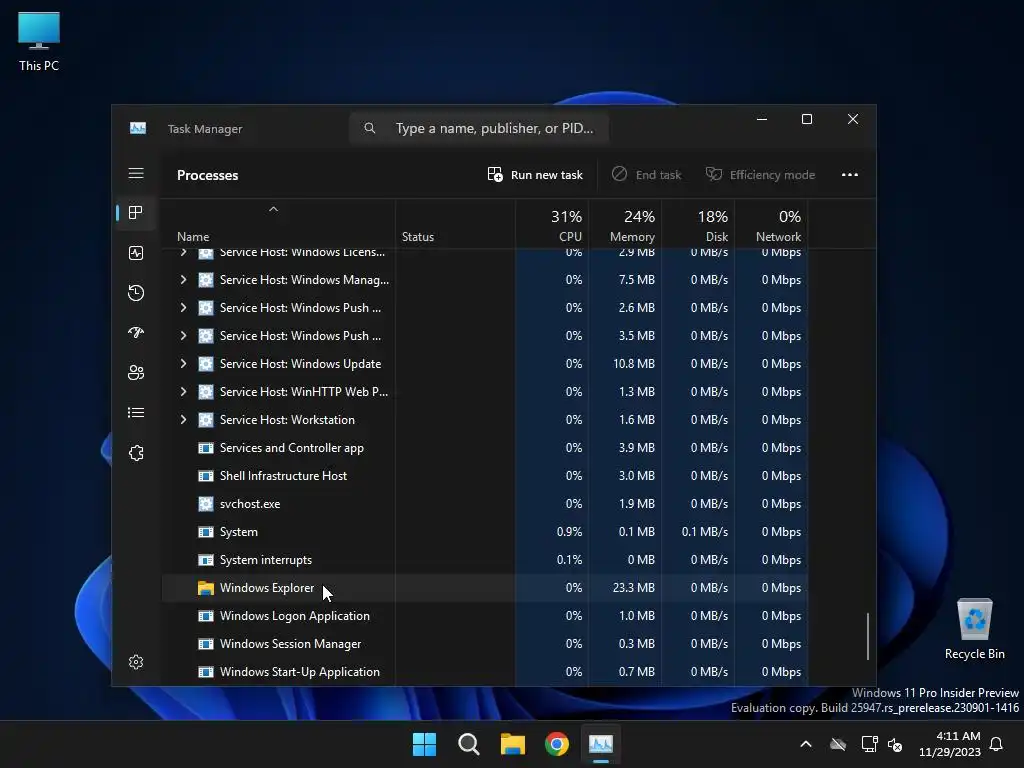Click the search magnifier icon in Task Manager
Image resolution: width=1024 pixels, height=768 pixels.
[370, 128]
